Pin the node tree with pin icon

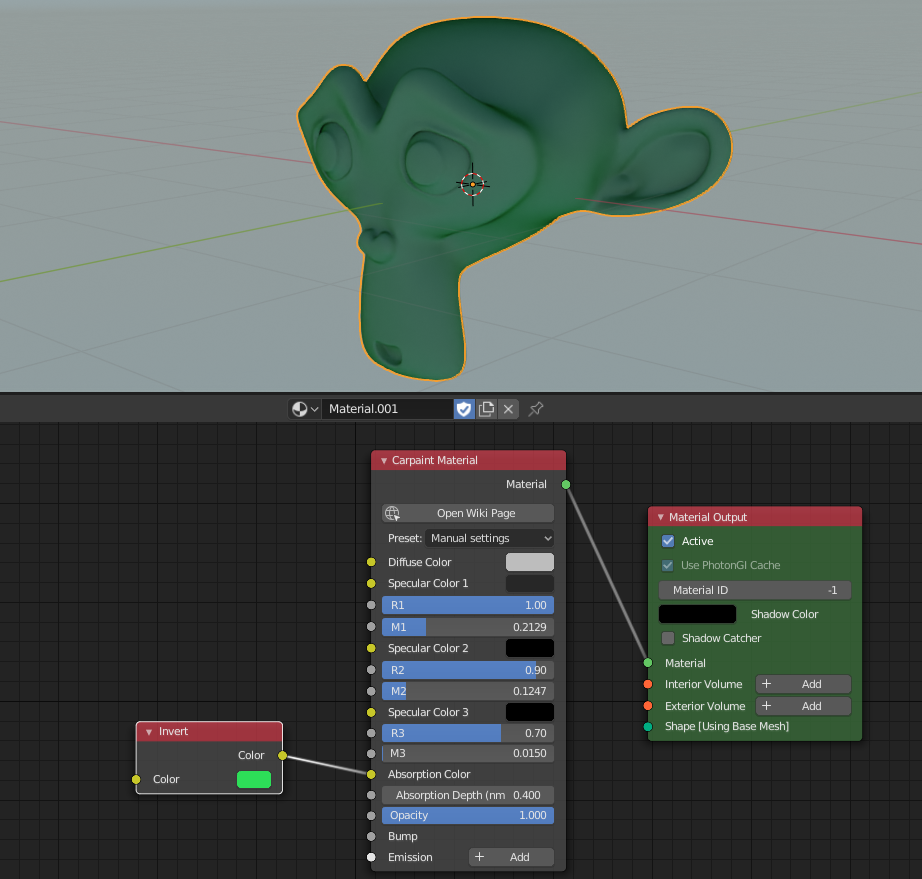click(536, 409)
